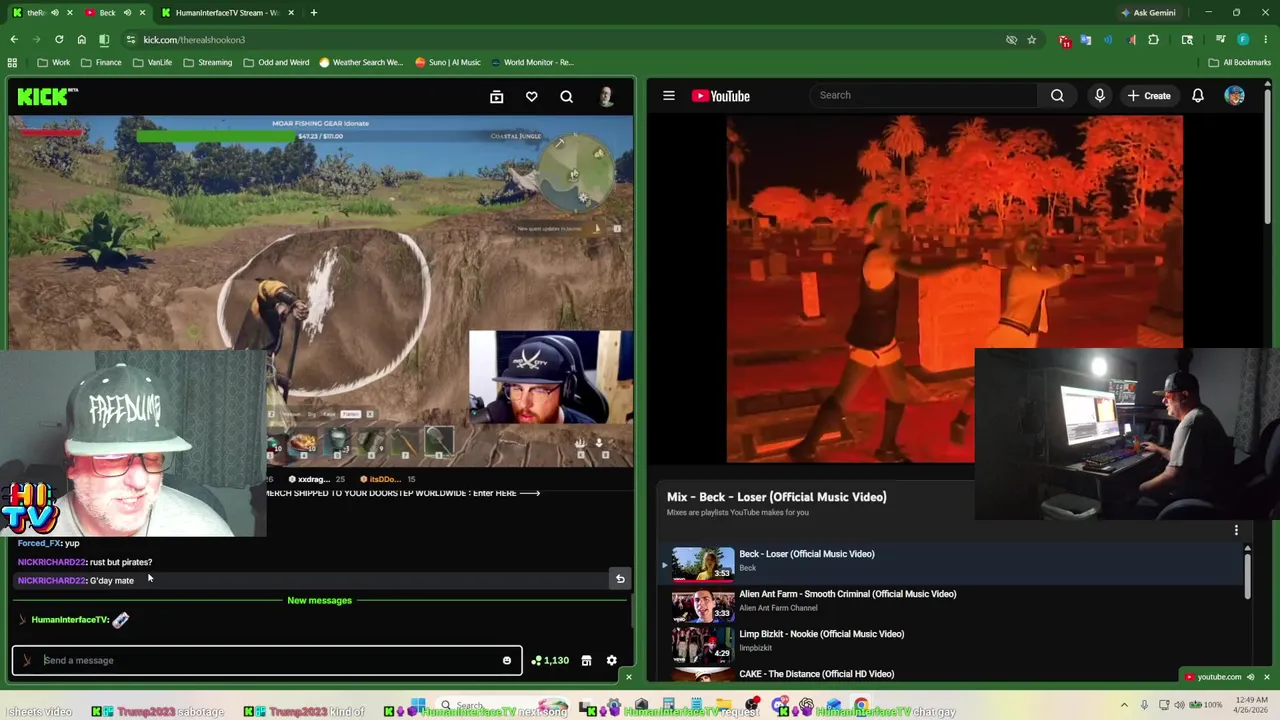Open Work bookmarks folder

pyautogui.click(x=54, y=62)
